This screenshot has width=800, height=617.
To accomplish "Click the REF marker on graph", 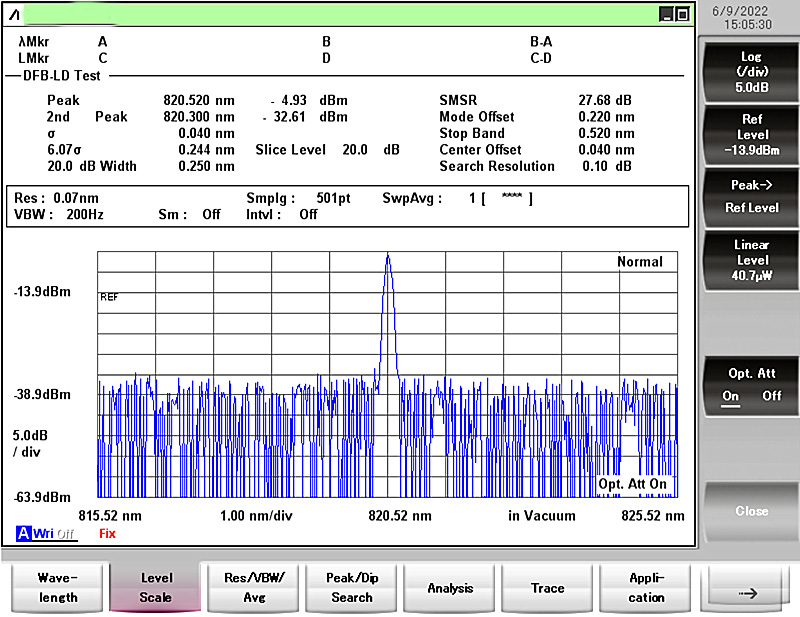I will point(109,297).
